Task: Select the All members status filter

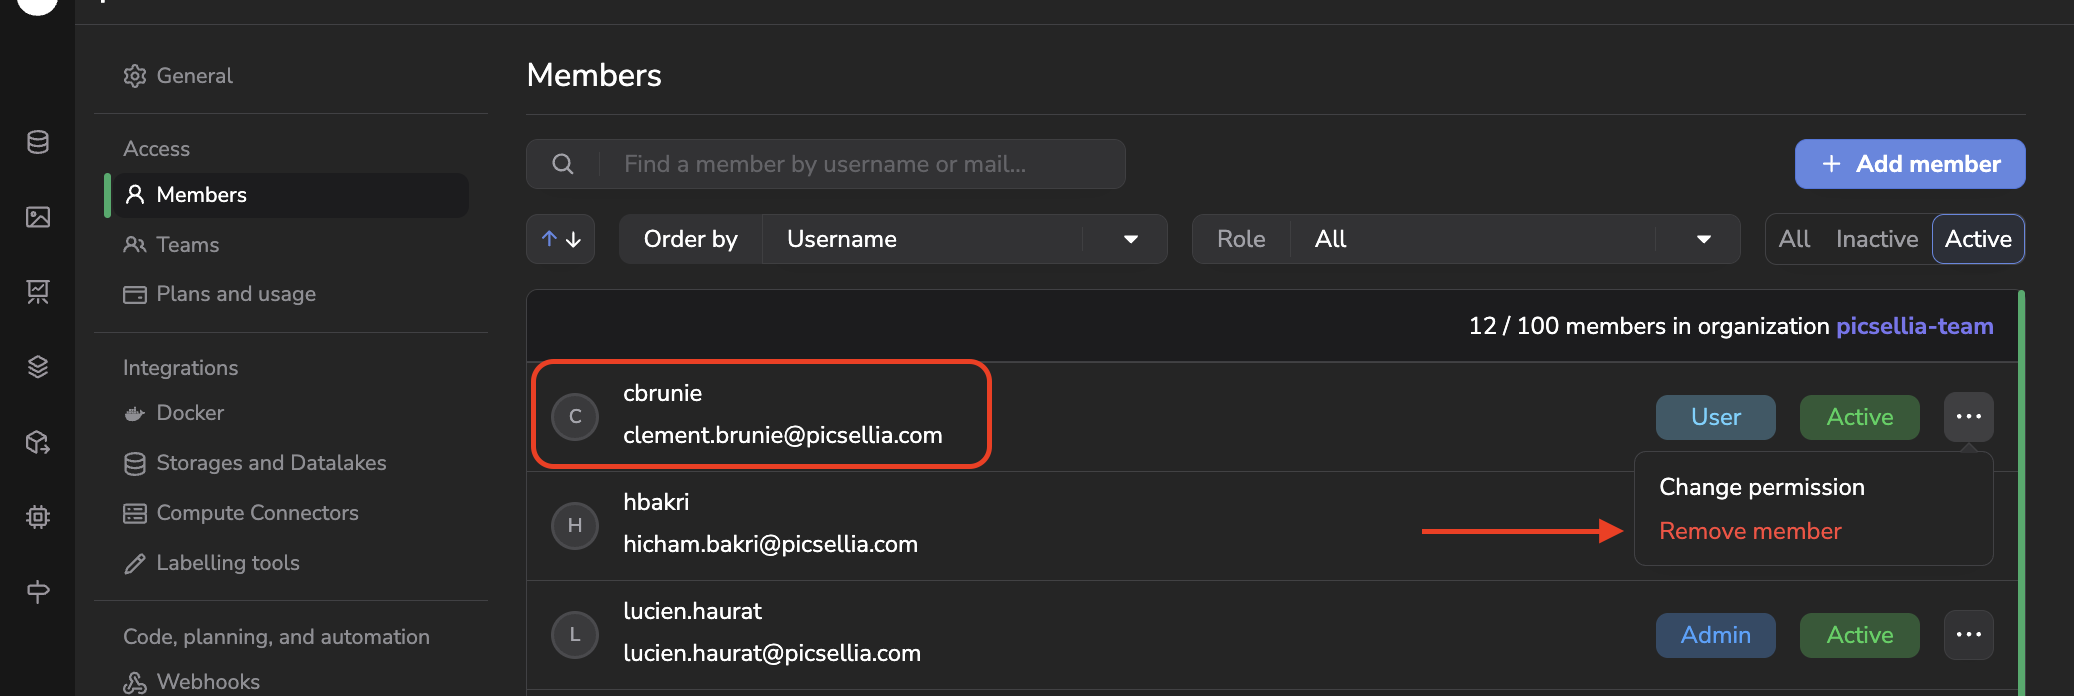Action: (1794, 239)
